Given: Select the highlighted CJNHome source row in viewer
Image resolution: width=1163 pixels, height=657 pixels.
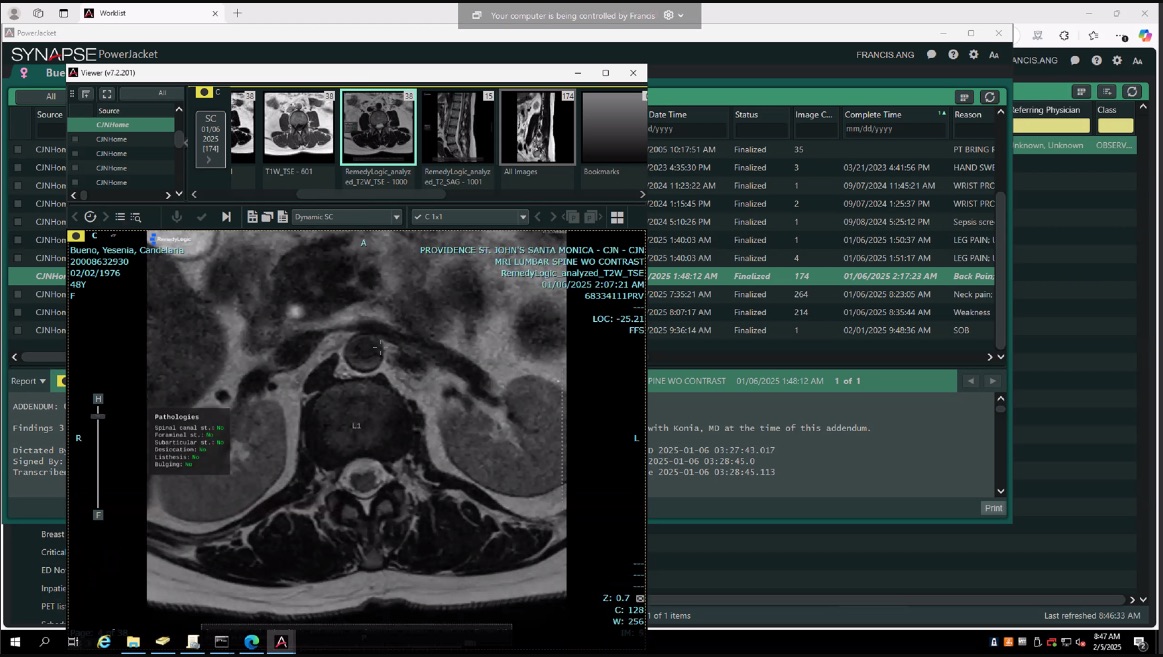Looking at the screenshot, I should tap(122, 125).
